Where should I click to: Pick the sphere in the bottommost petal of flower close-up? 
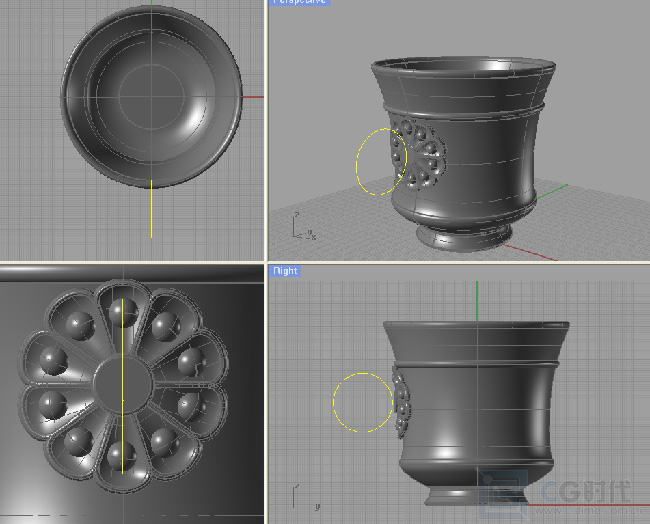(x=121, y=456)
